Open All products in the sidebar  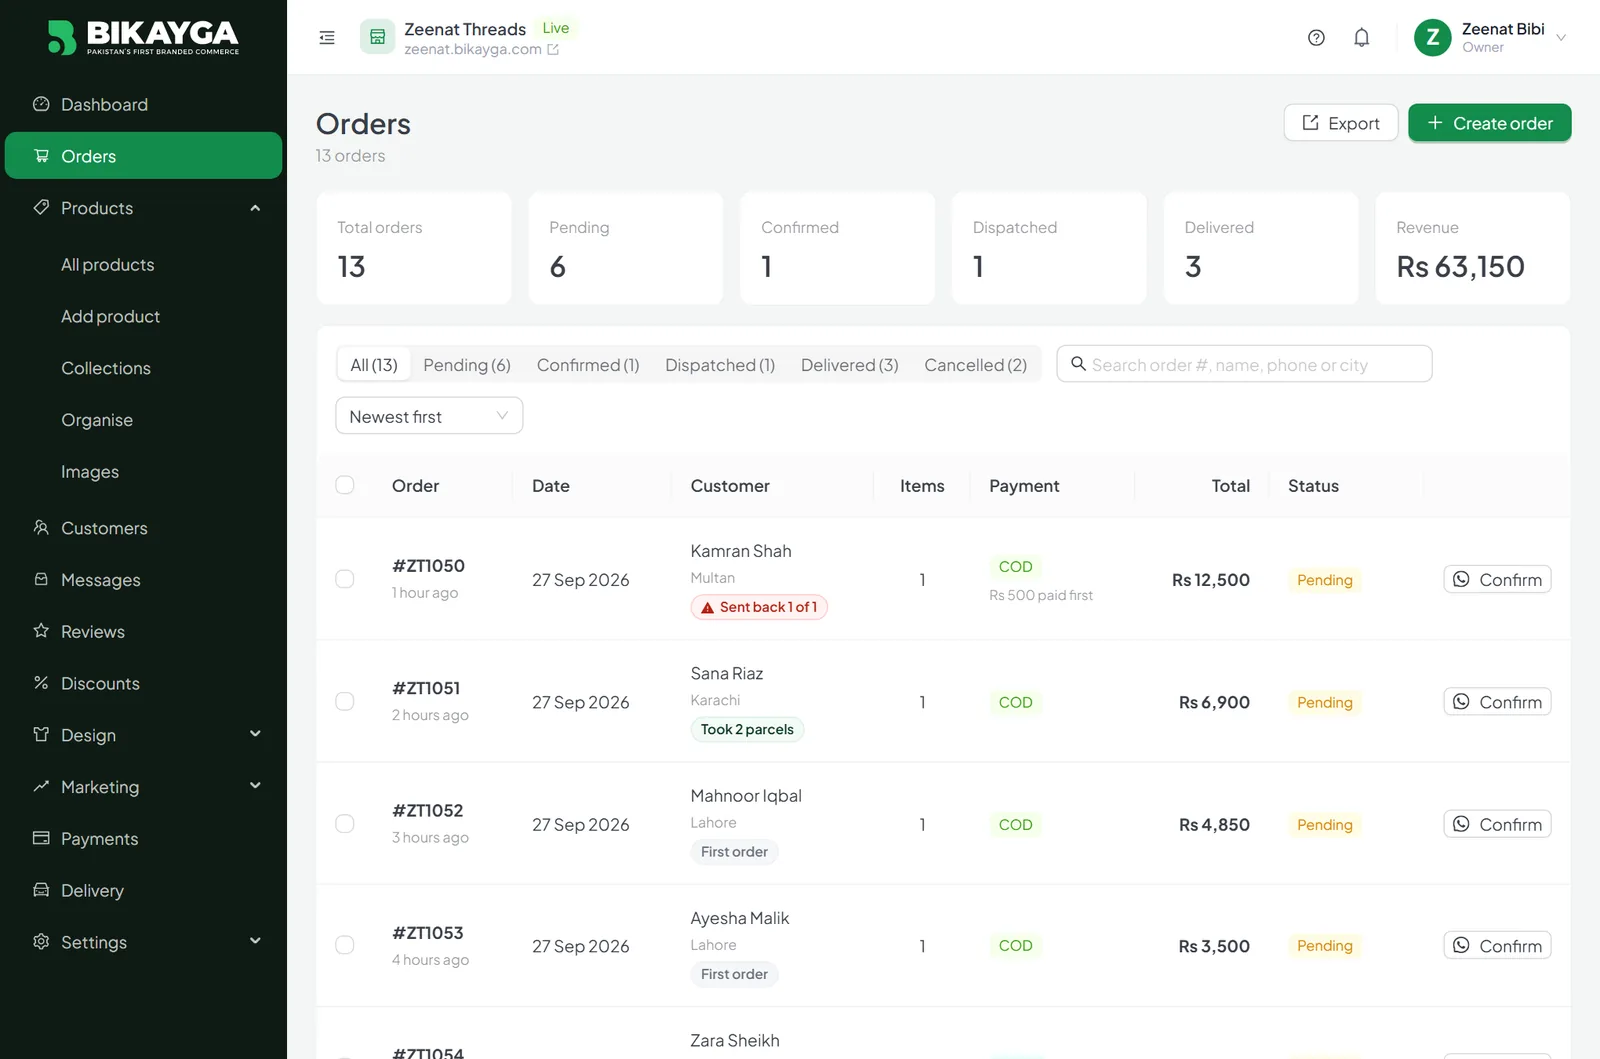108,265
